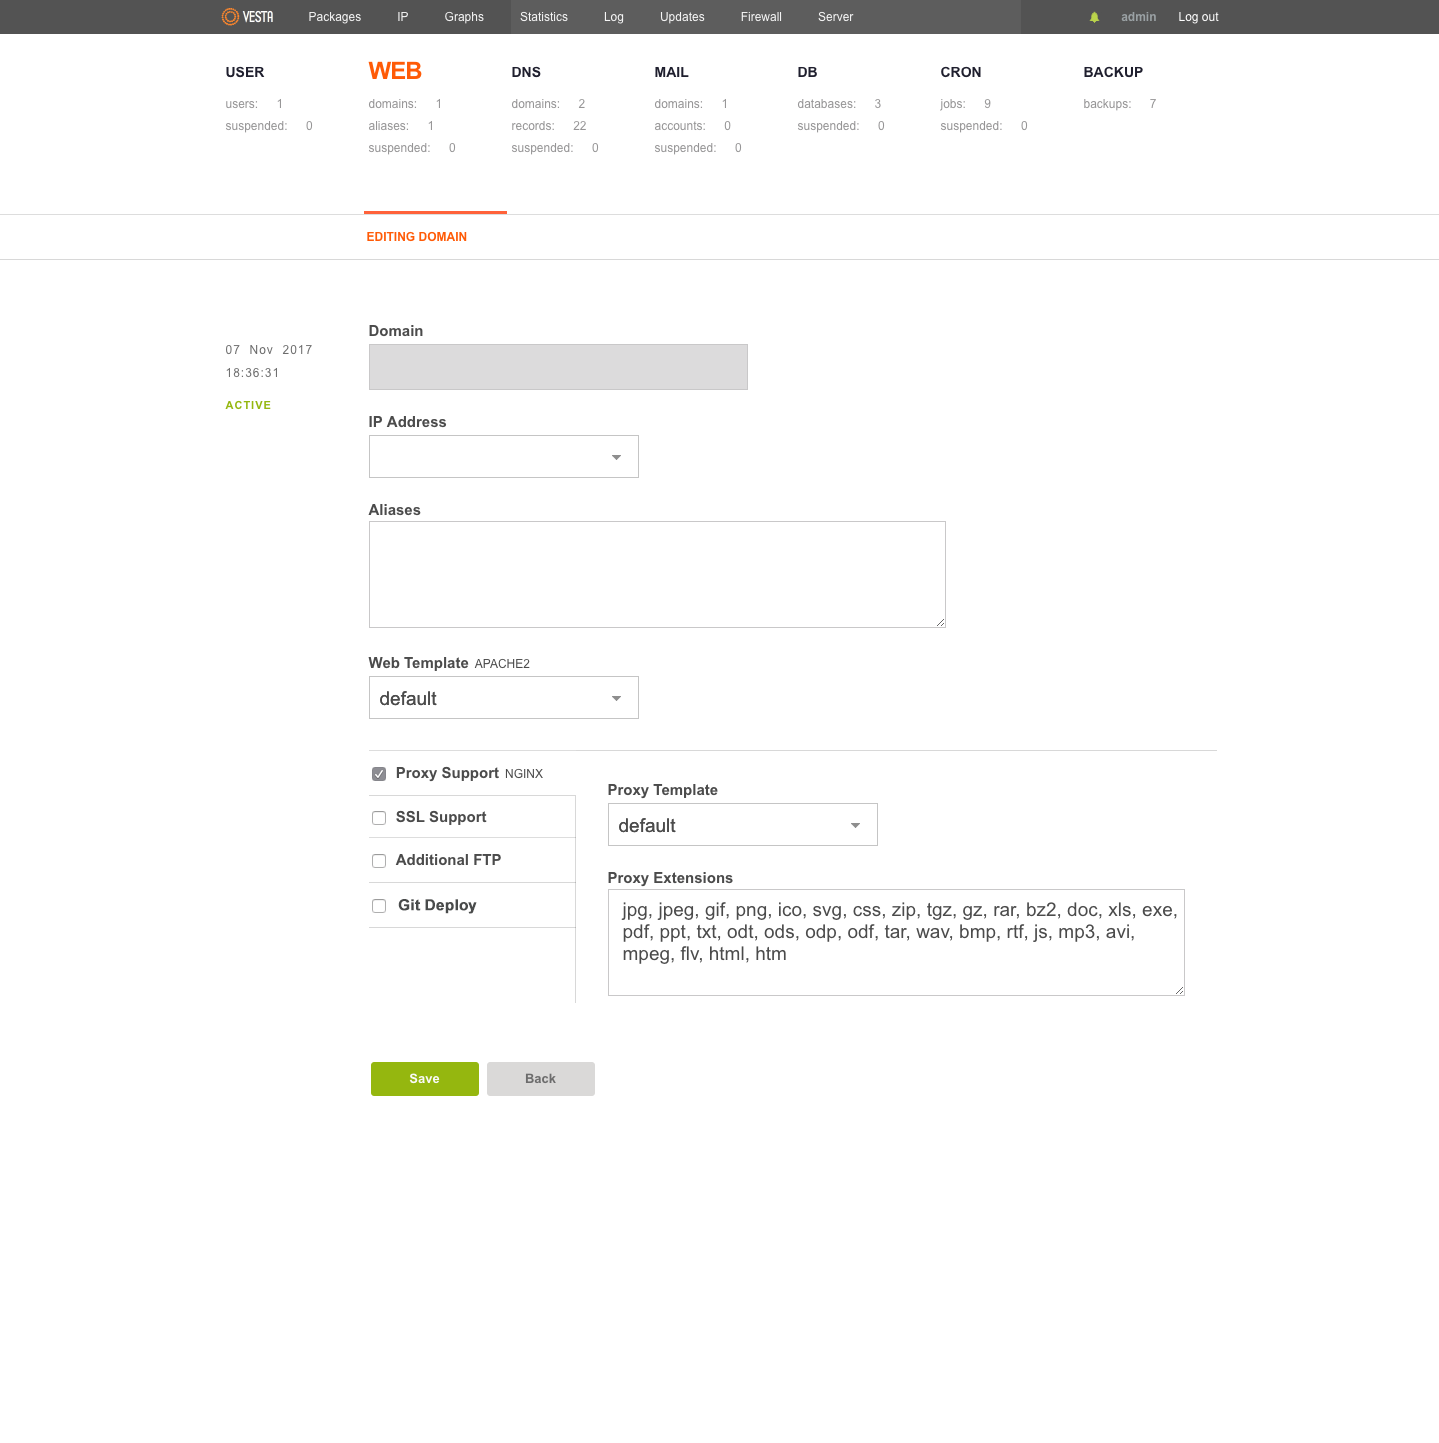Select the EDITING DOMAIN tab
Screen dimensions: 1439x1443
[x=416, y=236]
